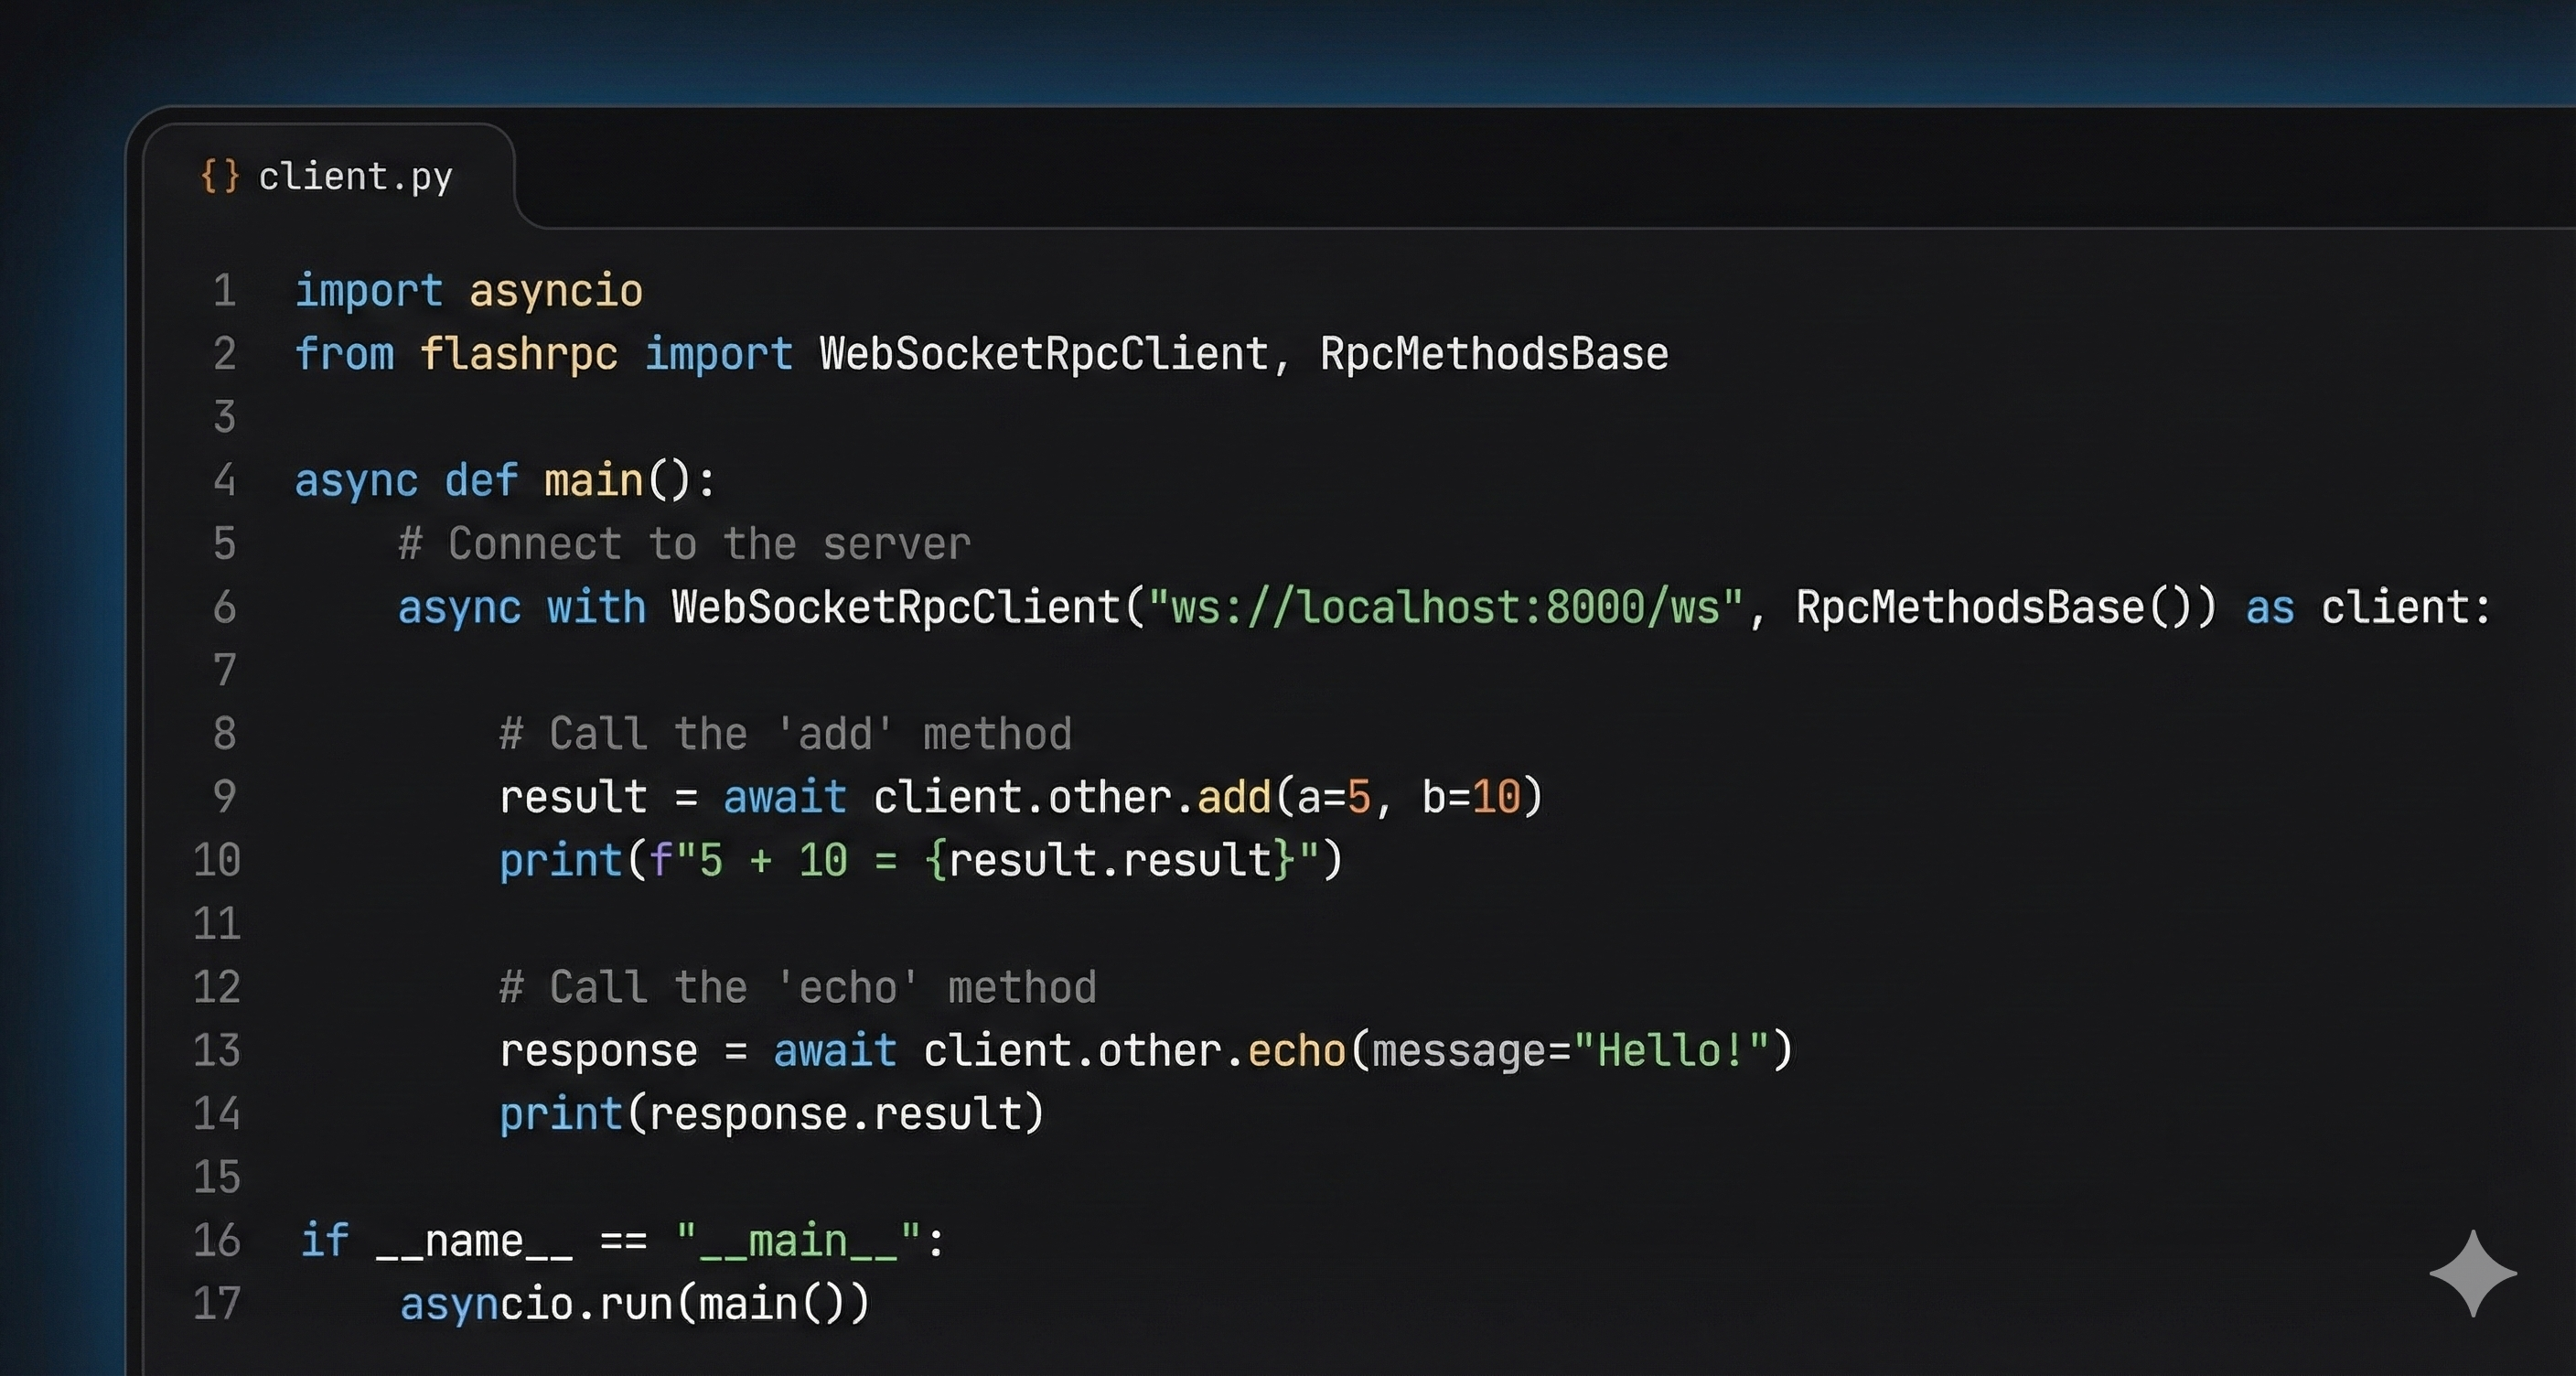Click the echo method call
Screen dimensions: 2576x1376
coord(1296,1050)
